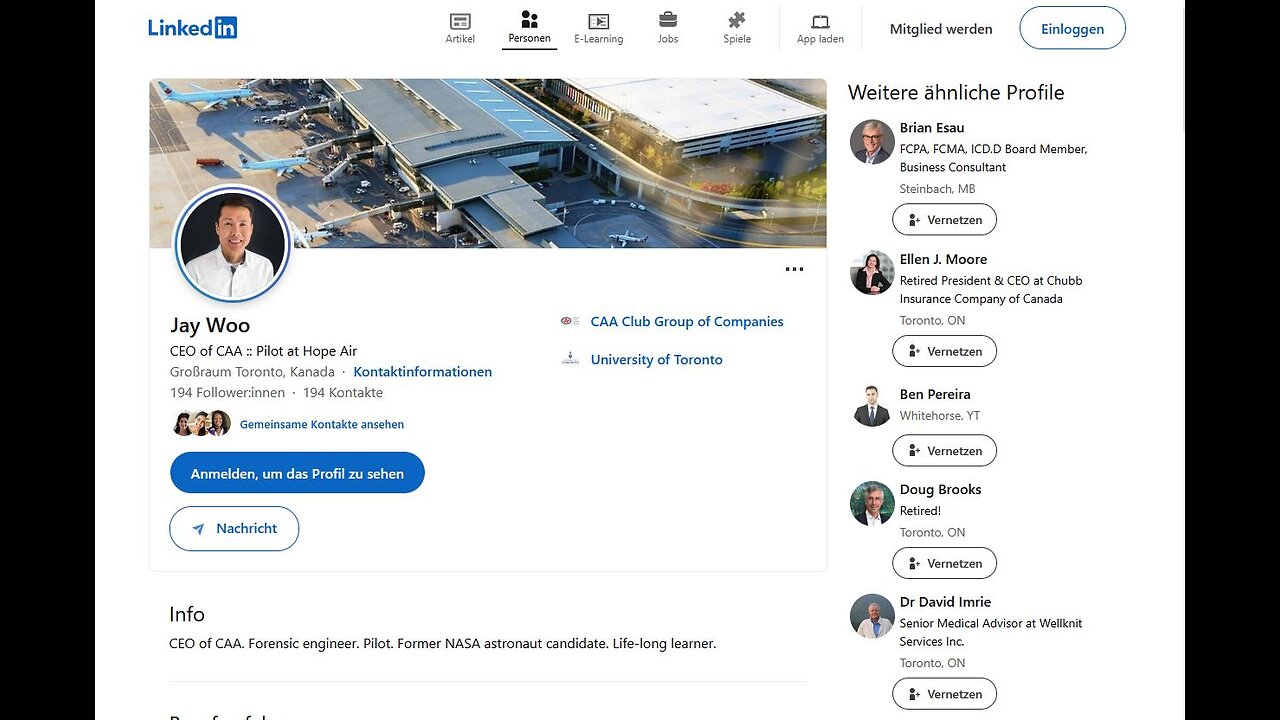
Task: Go to E-Learning section
Action: [598, 28]
